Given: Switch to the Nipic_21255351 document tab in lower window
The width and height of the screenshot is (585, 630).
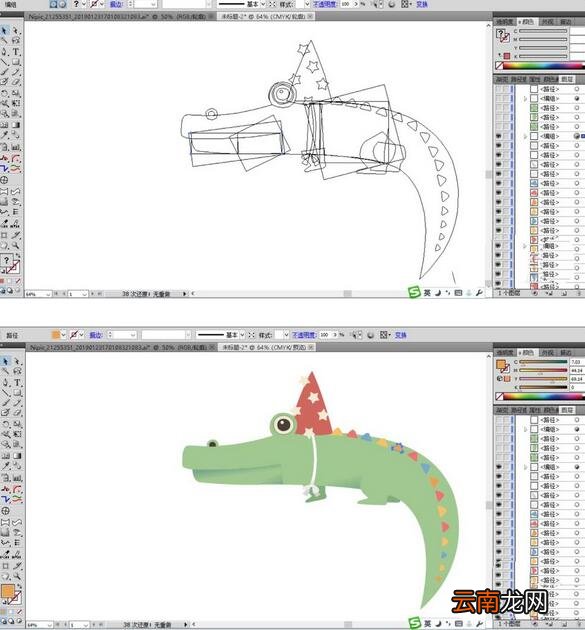Looking at the screenshot, I should [121, 347].
